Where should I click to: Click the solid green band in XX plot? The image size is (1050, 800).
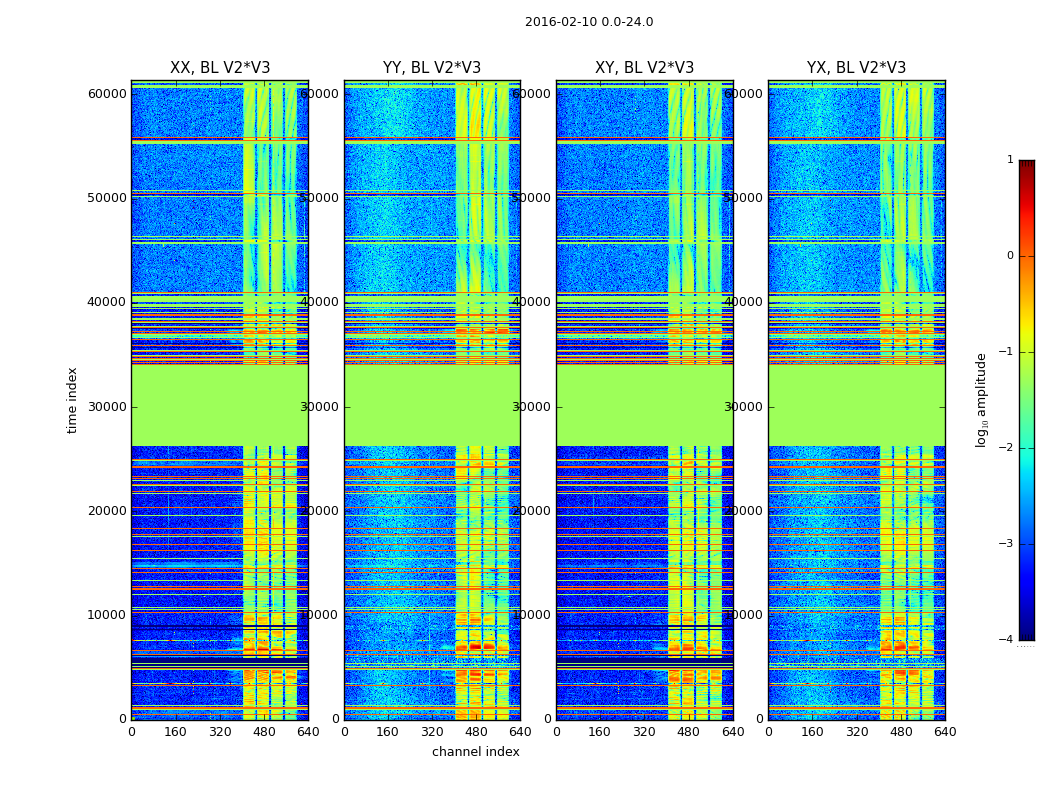[x=220, y=405]
